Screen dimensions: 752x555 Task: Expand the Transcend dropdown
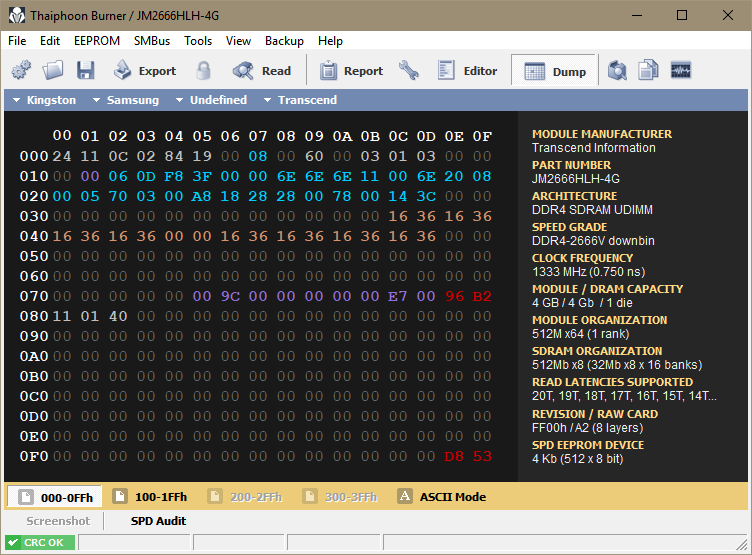pyautogui.click(x=300, y=100)
